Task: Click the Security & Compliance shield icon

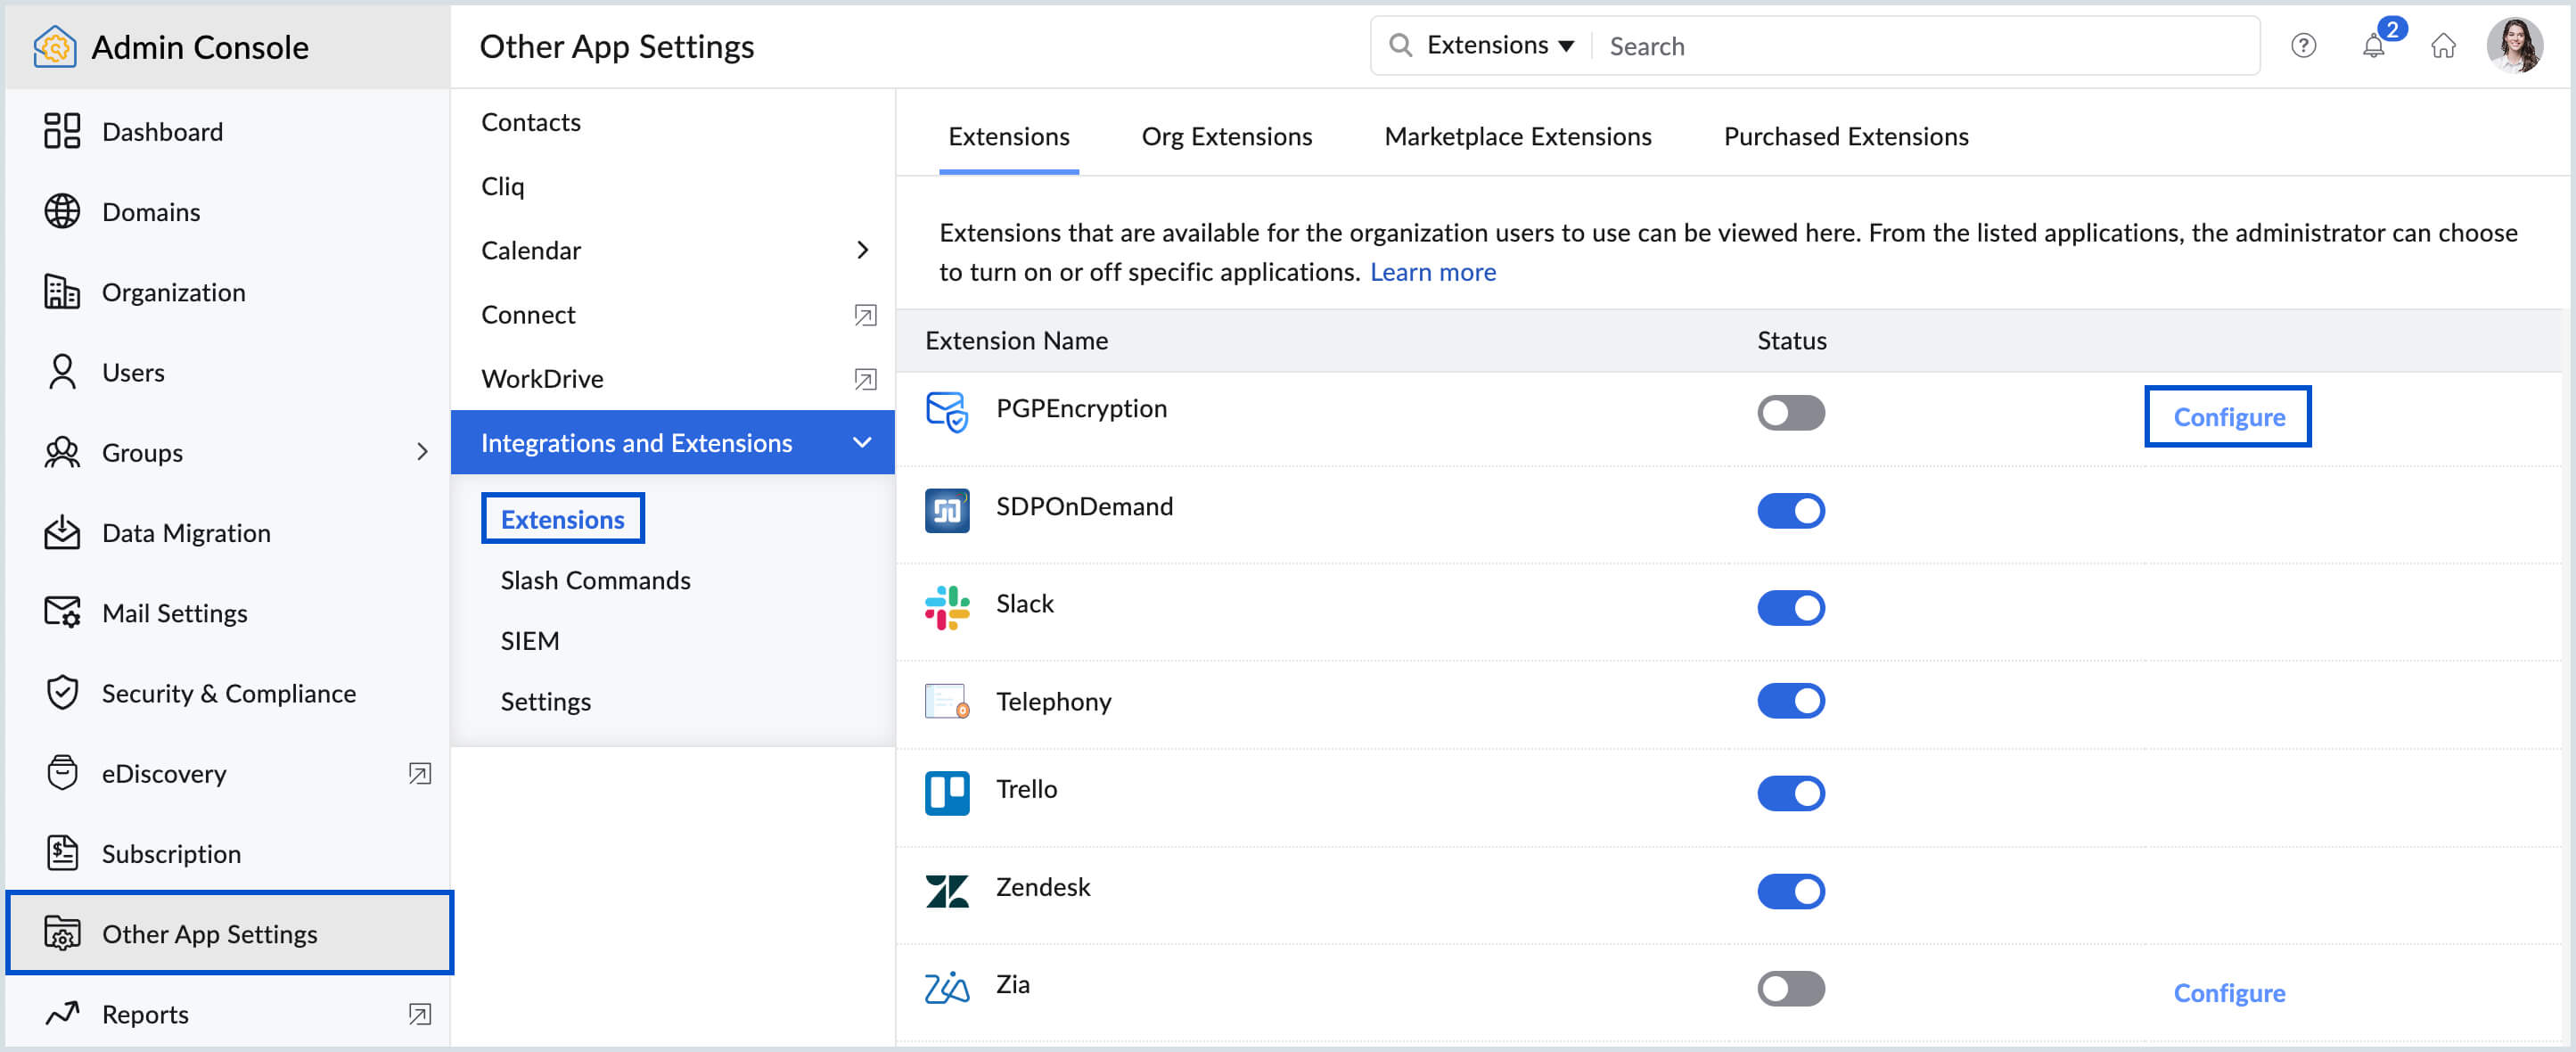Action: pyautogui.click(x=62, y=692)
